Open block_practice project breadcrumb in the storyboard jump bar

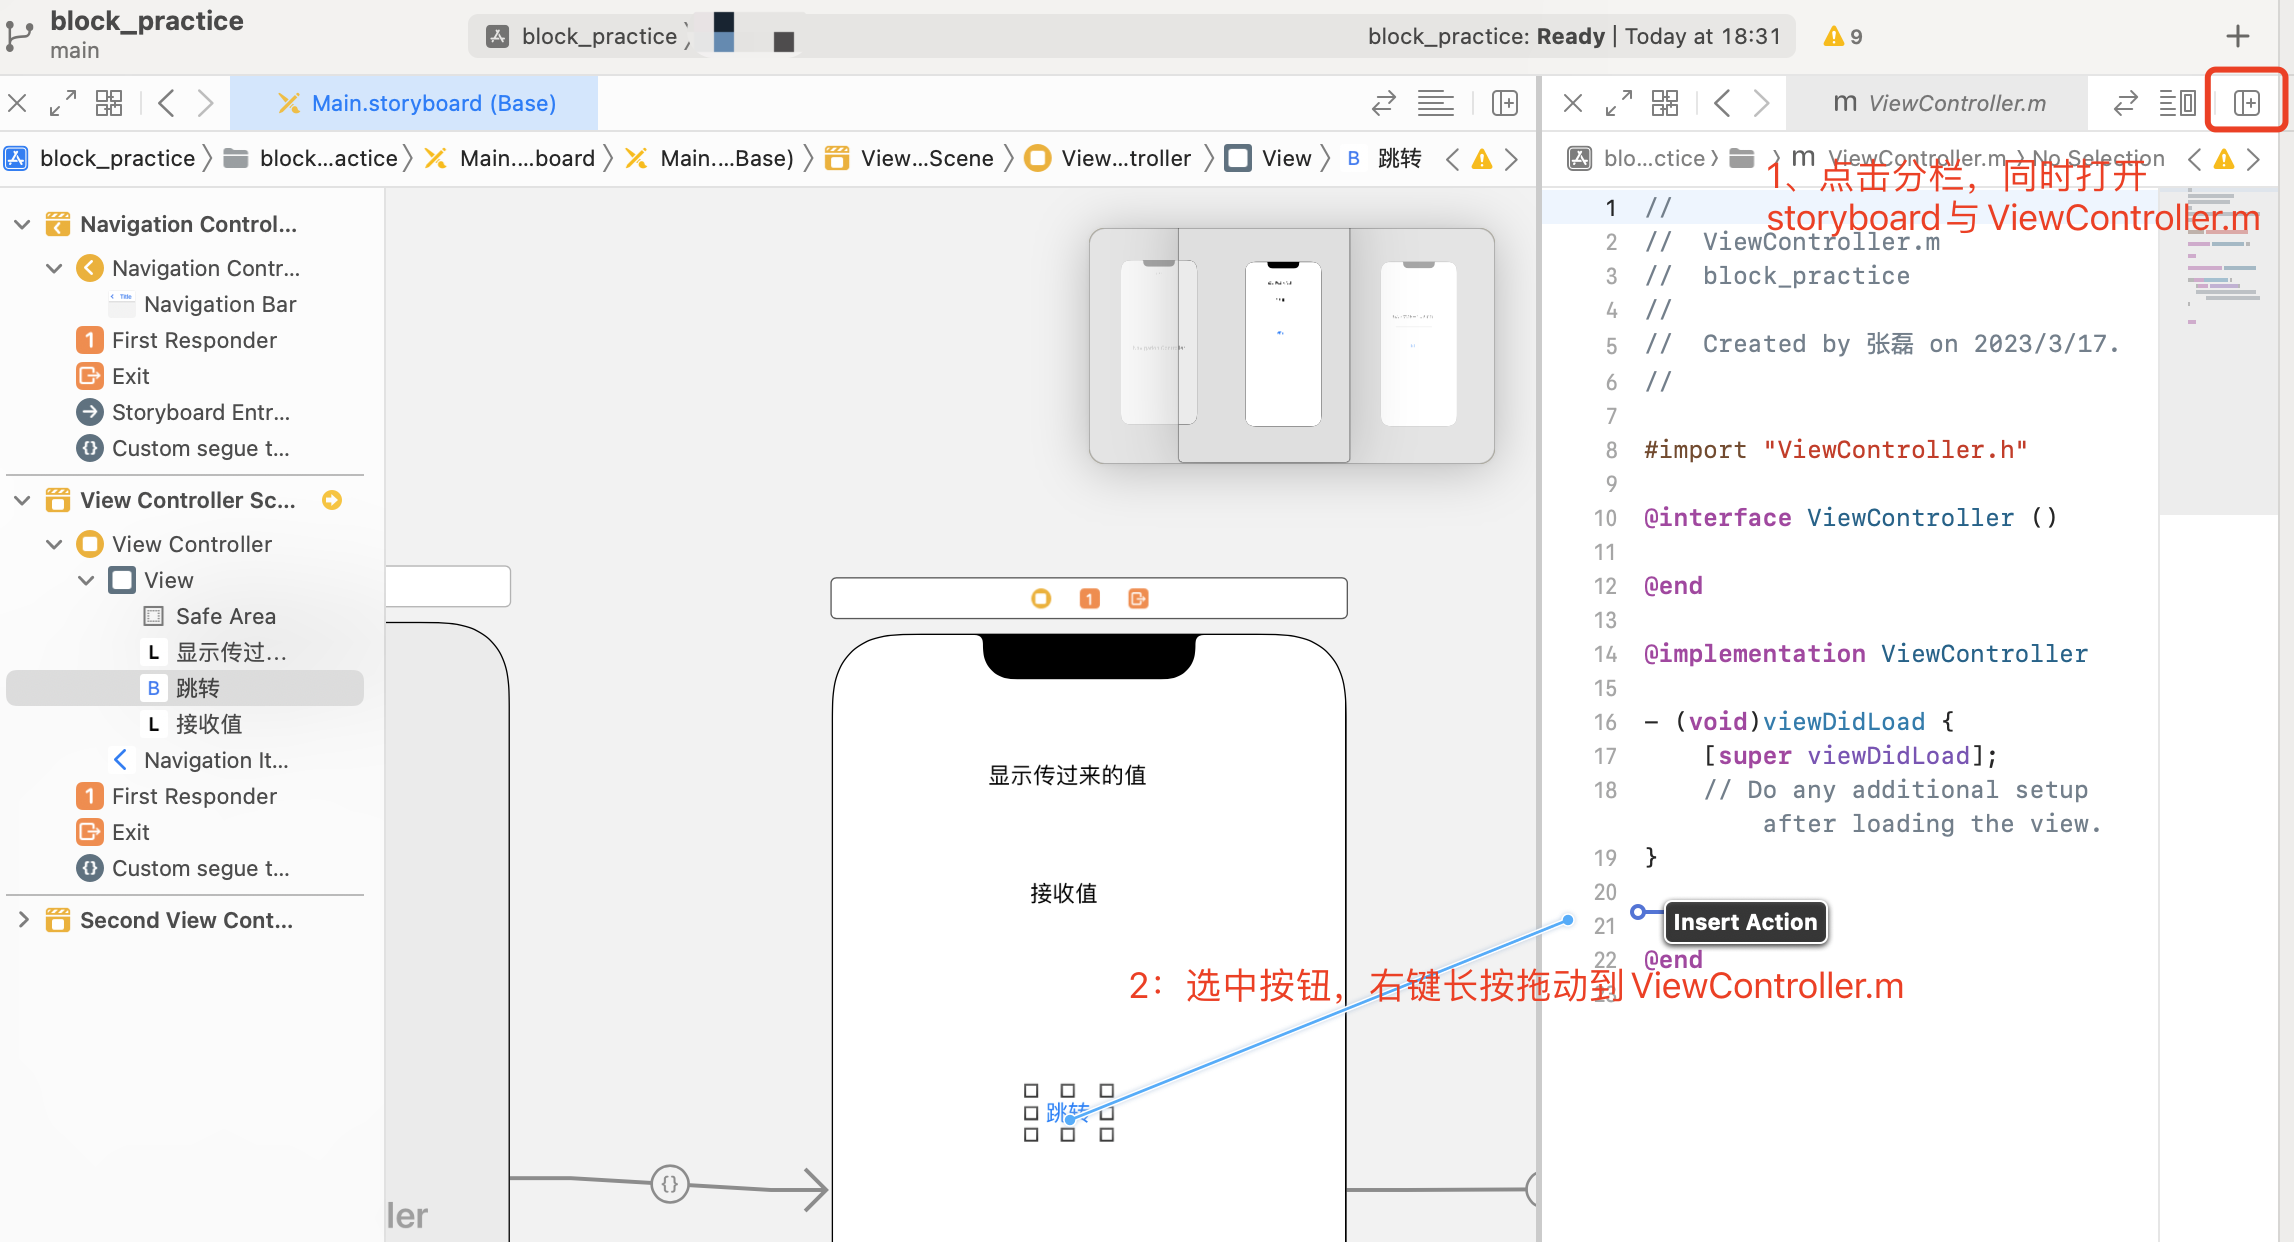(100, 158)
